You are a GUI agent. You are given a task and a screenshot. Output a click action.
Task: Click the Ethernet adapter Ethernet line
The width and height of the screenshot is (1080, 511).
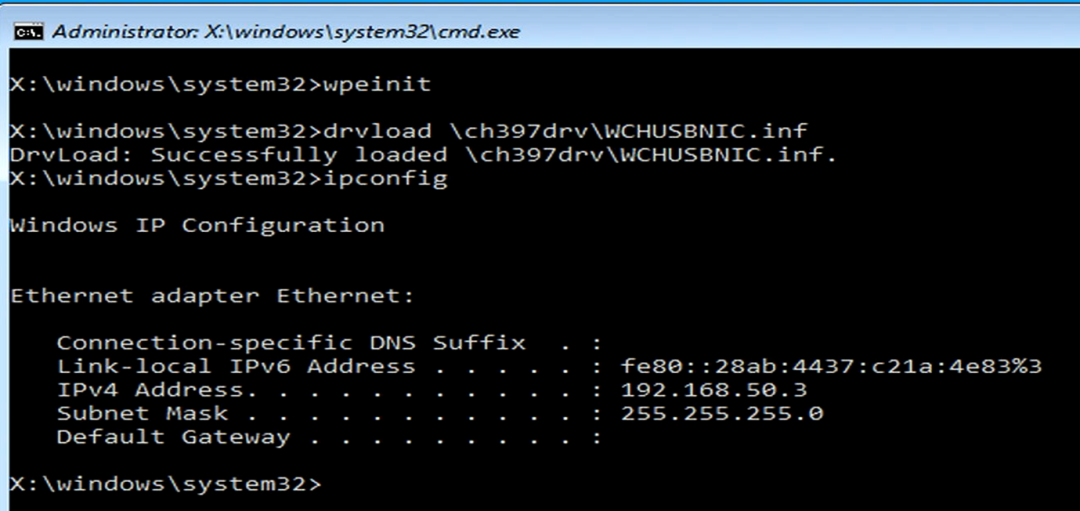click(x=211, y=296)
